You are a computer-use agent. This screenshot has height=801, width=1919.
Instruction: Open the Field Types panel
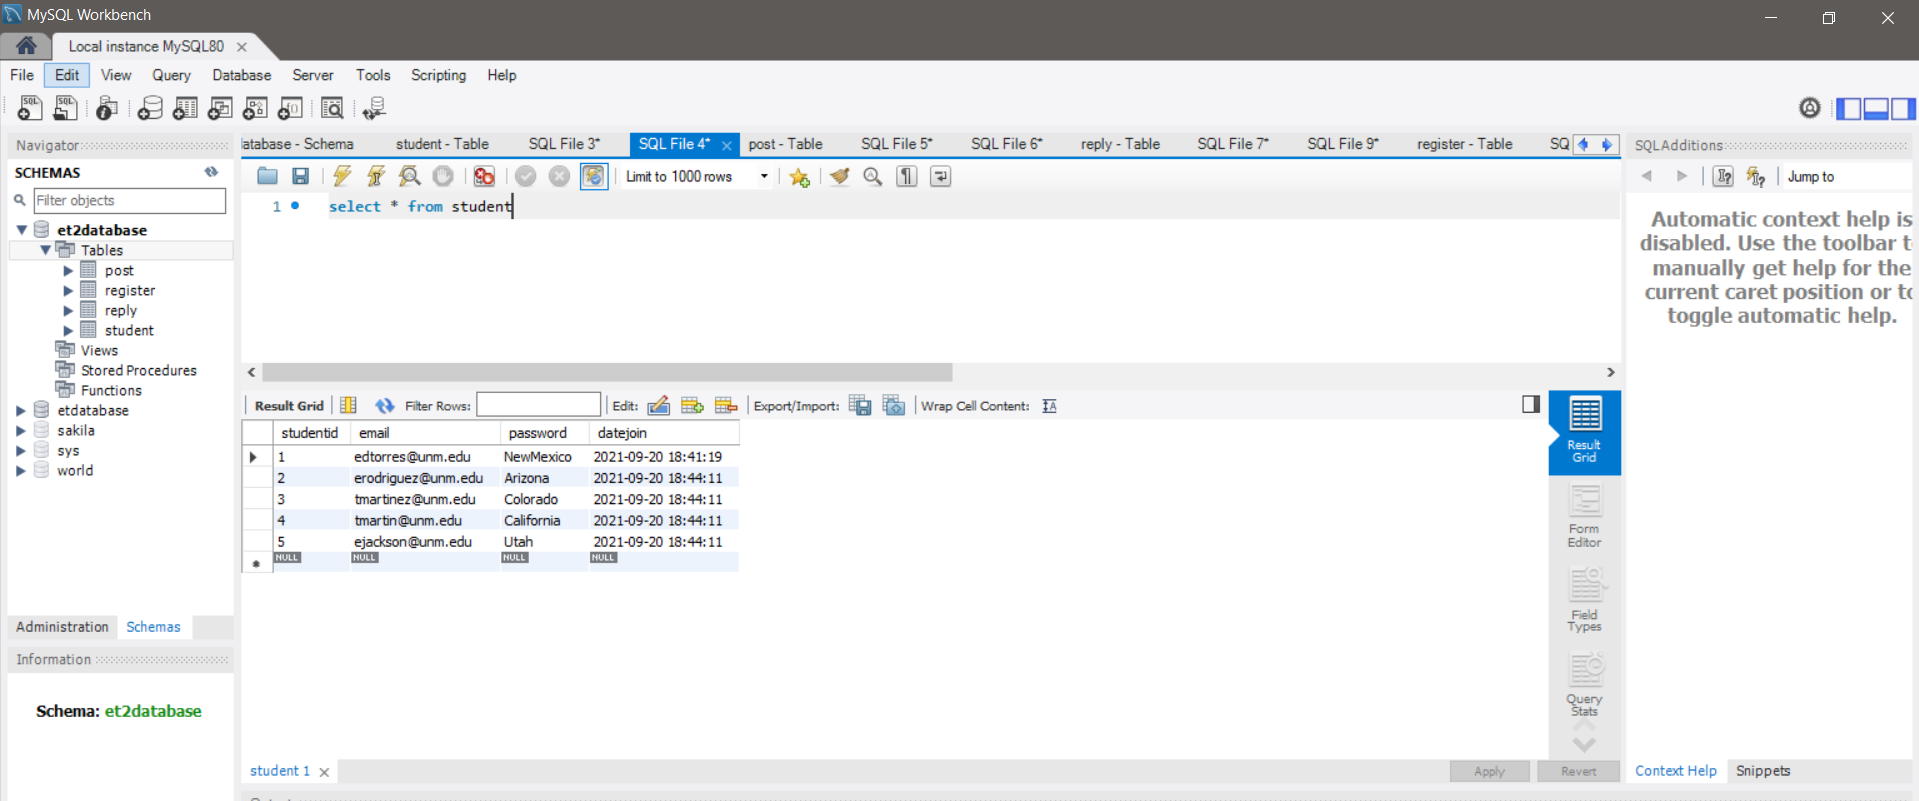click(1584, 601)
